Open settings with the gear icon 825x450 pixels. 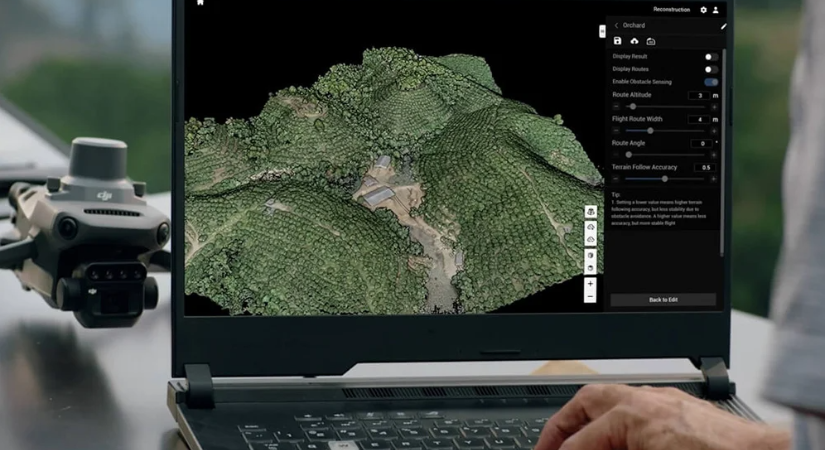pos(703,10)
